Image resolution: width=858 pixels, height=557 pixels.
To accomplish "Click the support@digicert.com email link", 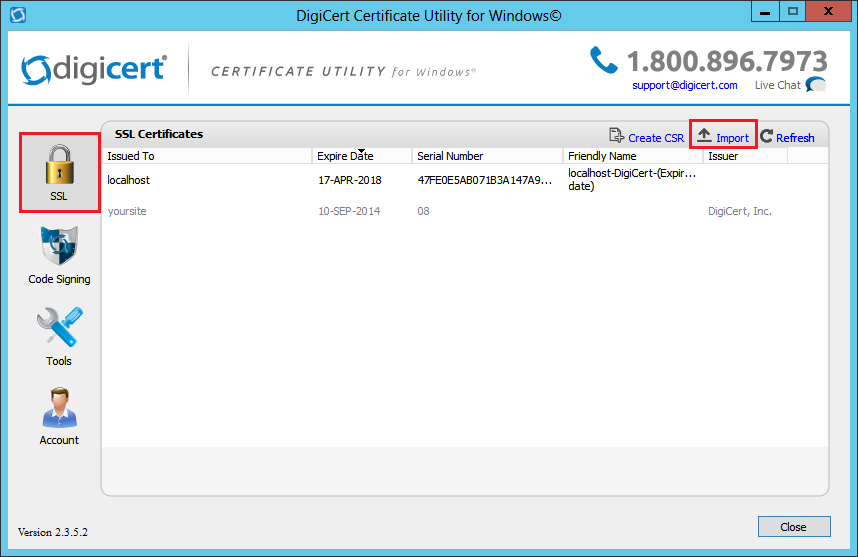I will pos(684,85).
